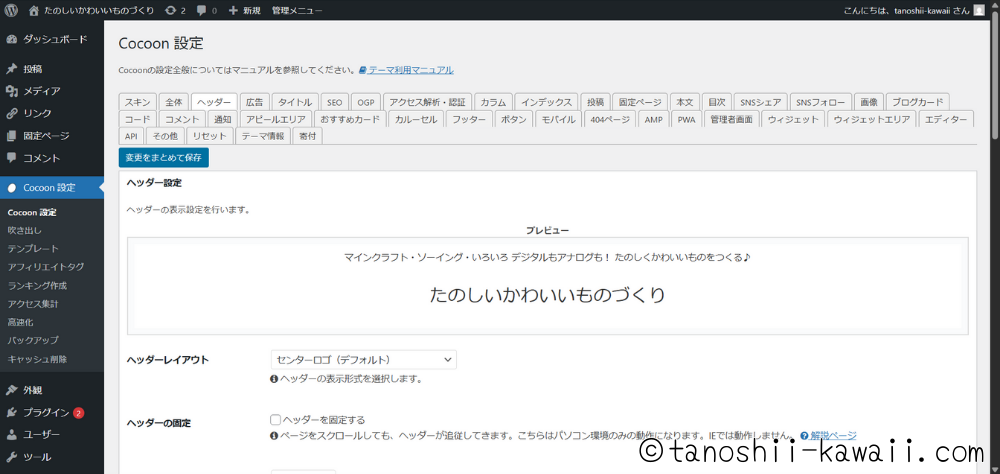
Task: Open the AMP tab
Action: click(654, 119)
